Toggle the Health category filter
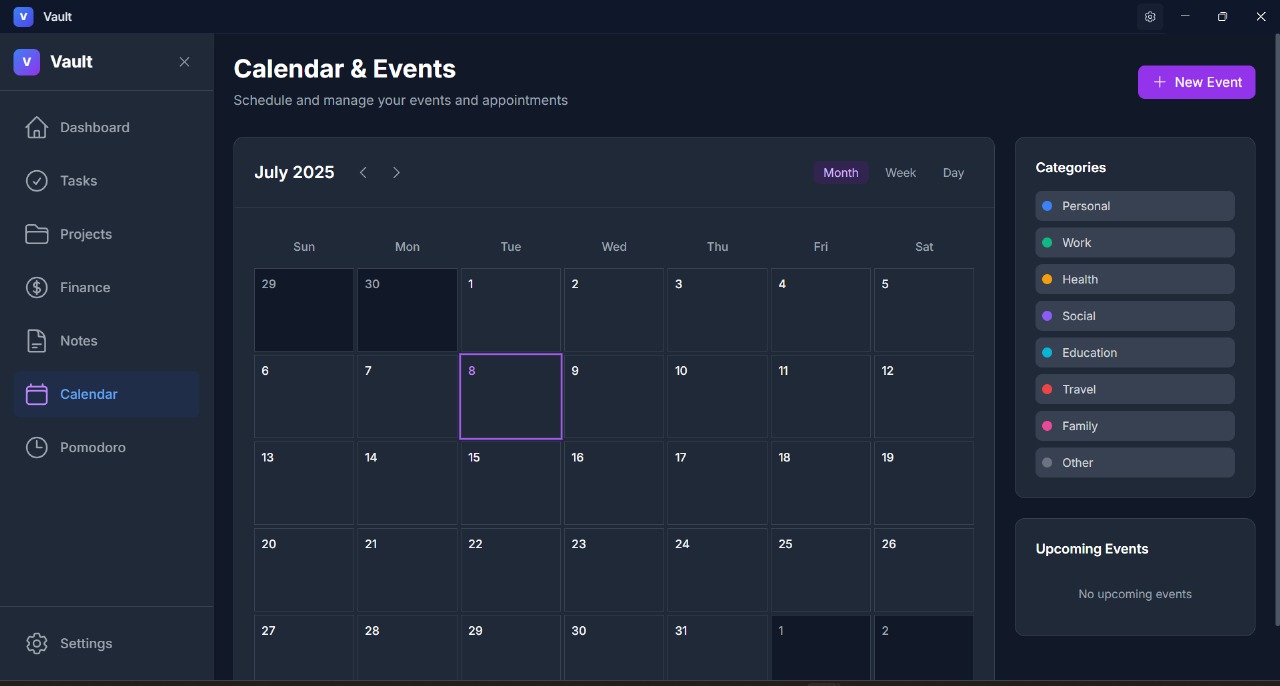The image size is (1280, 686). 1135,279
